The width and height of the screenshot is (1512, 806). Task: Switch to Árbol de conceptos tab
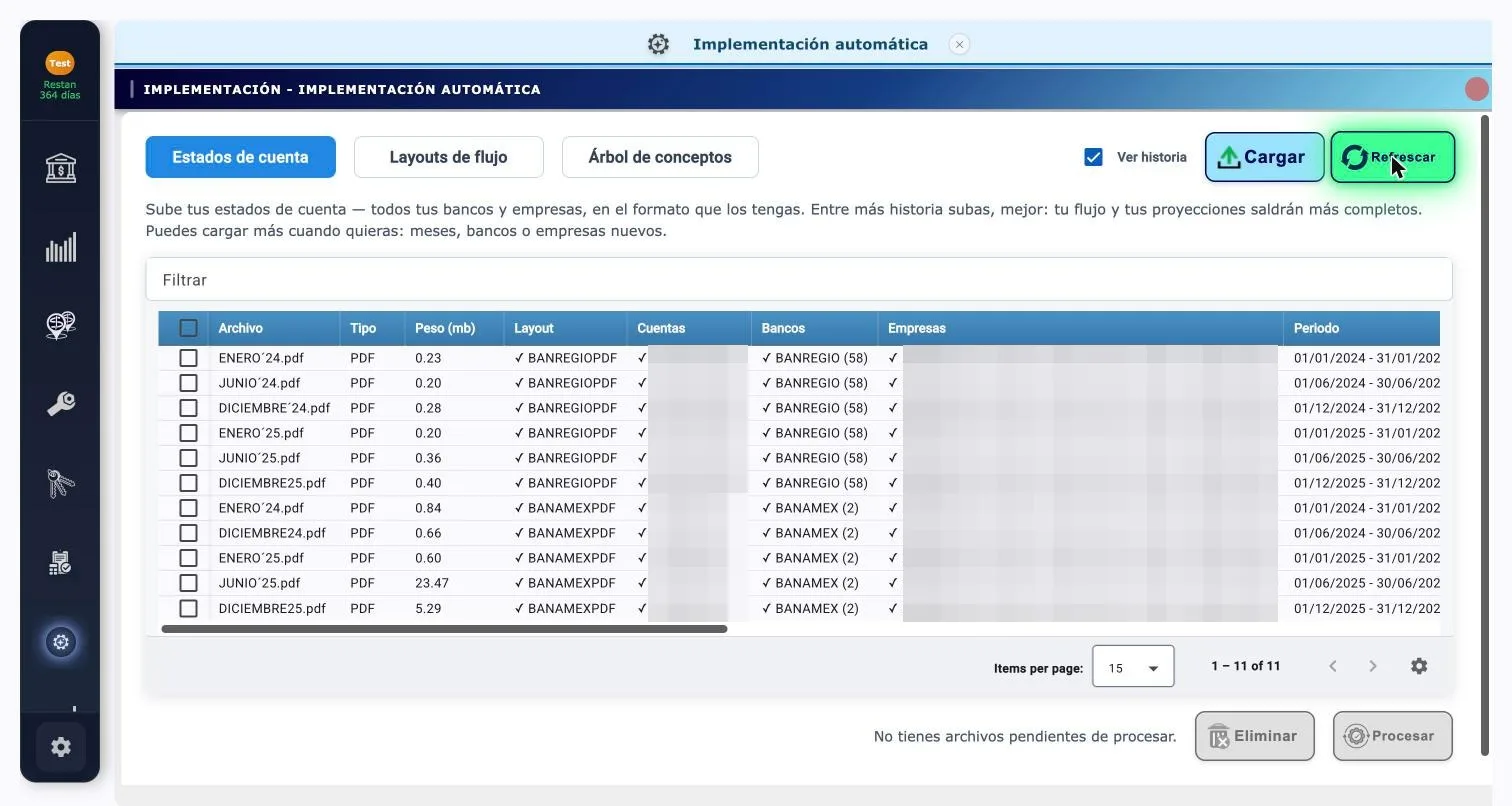(660, 157)
